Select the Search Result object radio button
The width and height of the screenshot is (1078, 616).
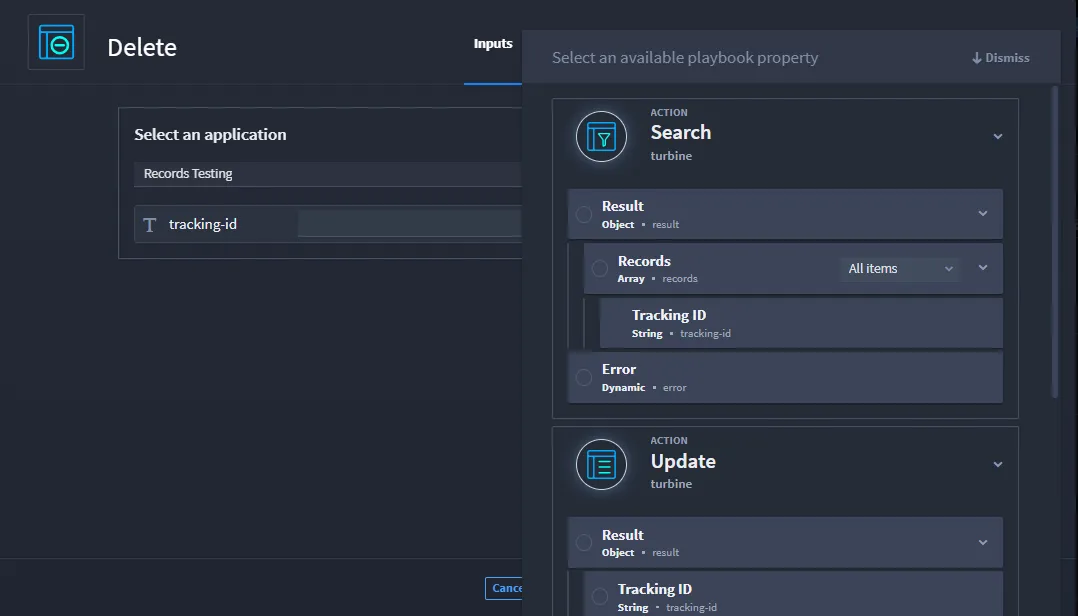(584, 214)
